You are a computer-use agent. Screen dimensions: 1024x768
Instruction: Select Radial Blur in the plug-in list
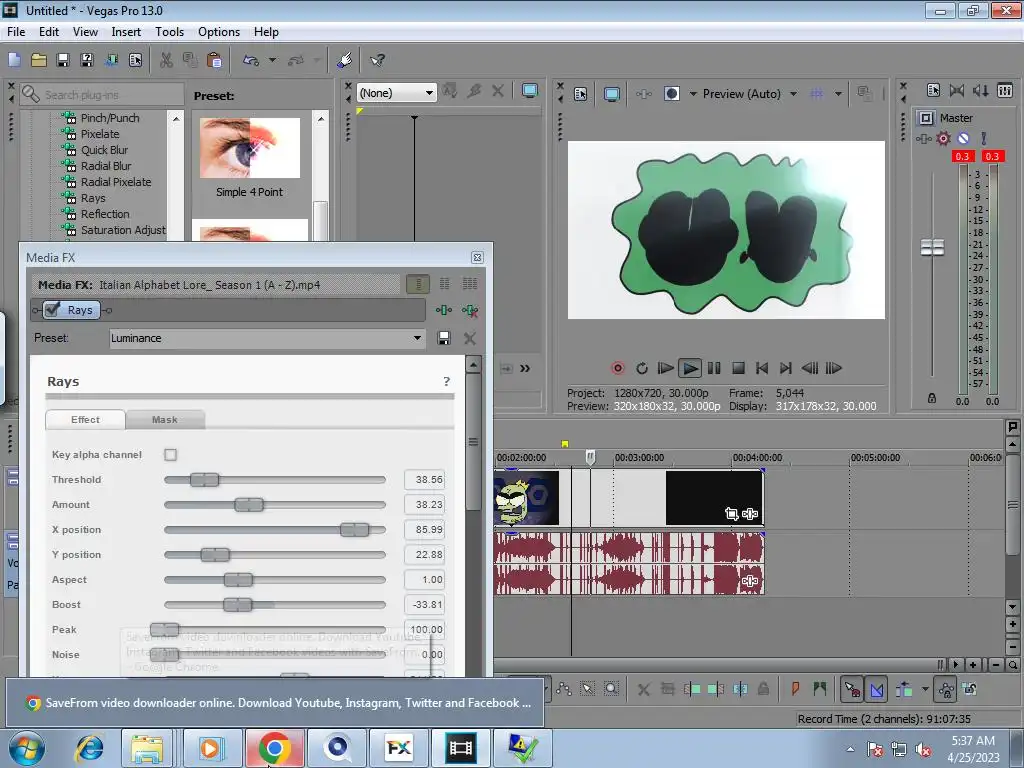click(x=106, y=166)
